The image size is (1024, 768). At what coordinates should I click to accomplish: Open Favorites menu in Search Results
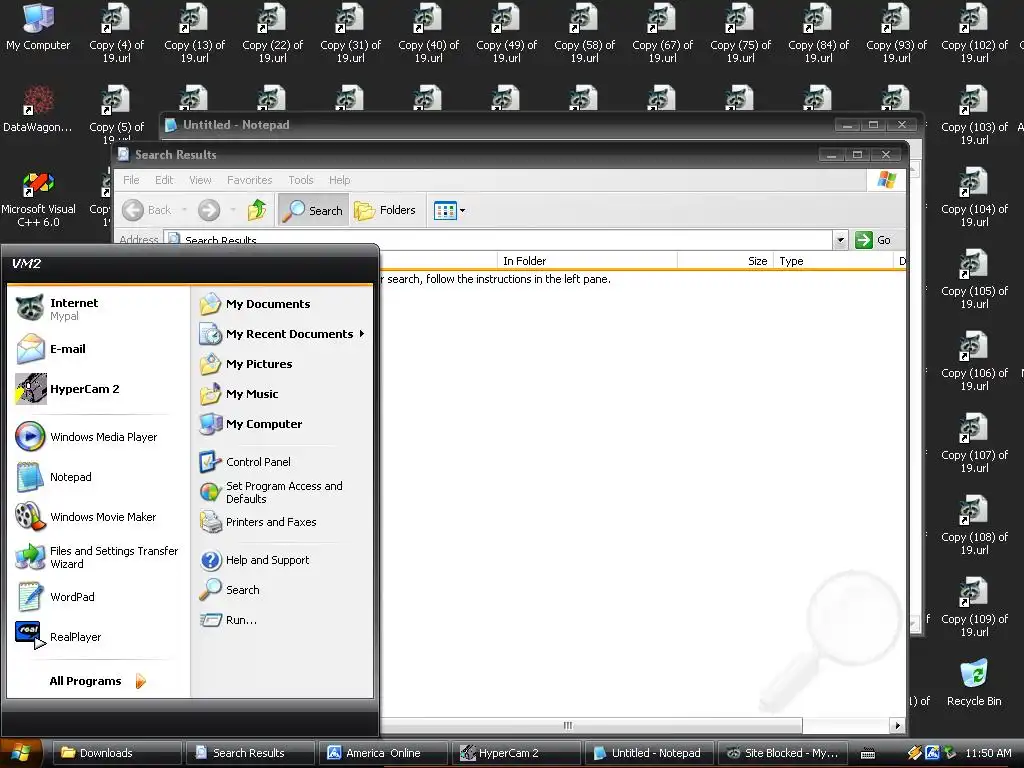point(249,180)
